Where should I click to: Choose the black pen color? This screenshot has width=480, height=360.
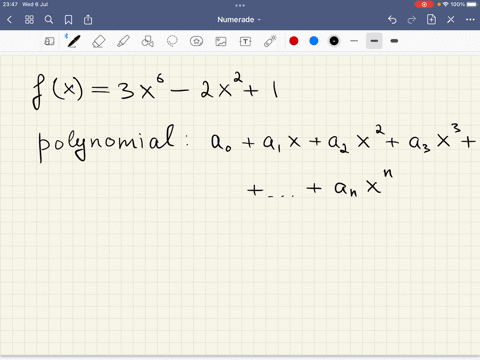click(334, 41)
